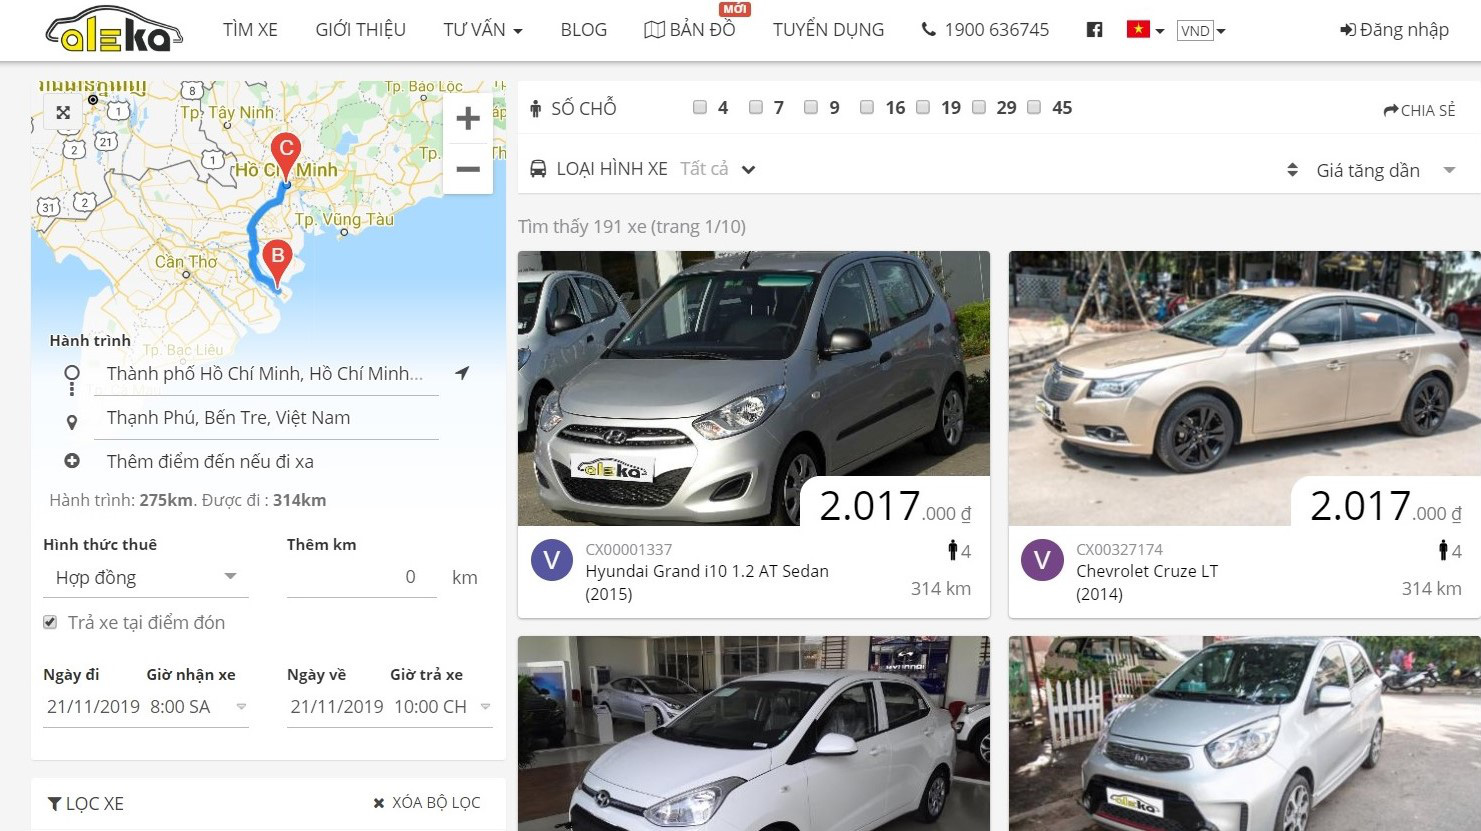Image resolution: width=1481 pixels, height=831 pixels.
Task: Click the V avatar for CX00001337
Action: (551, 561)
